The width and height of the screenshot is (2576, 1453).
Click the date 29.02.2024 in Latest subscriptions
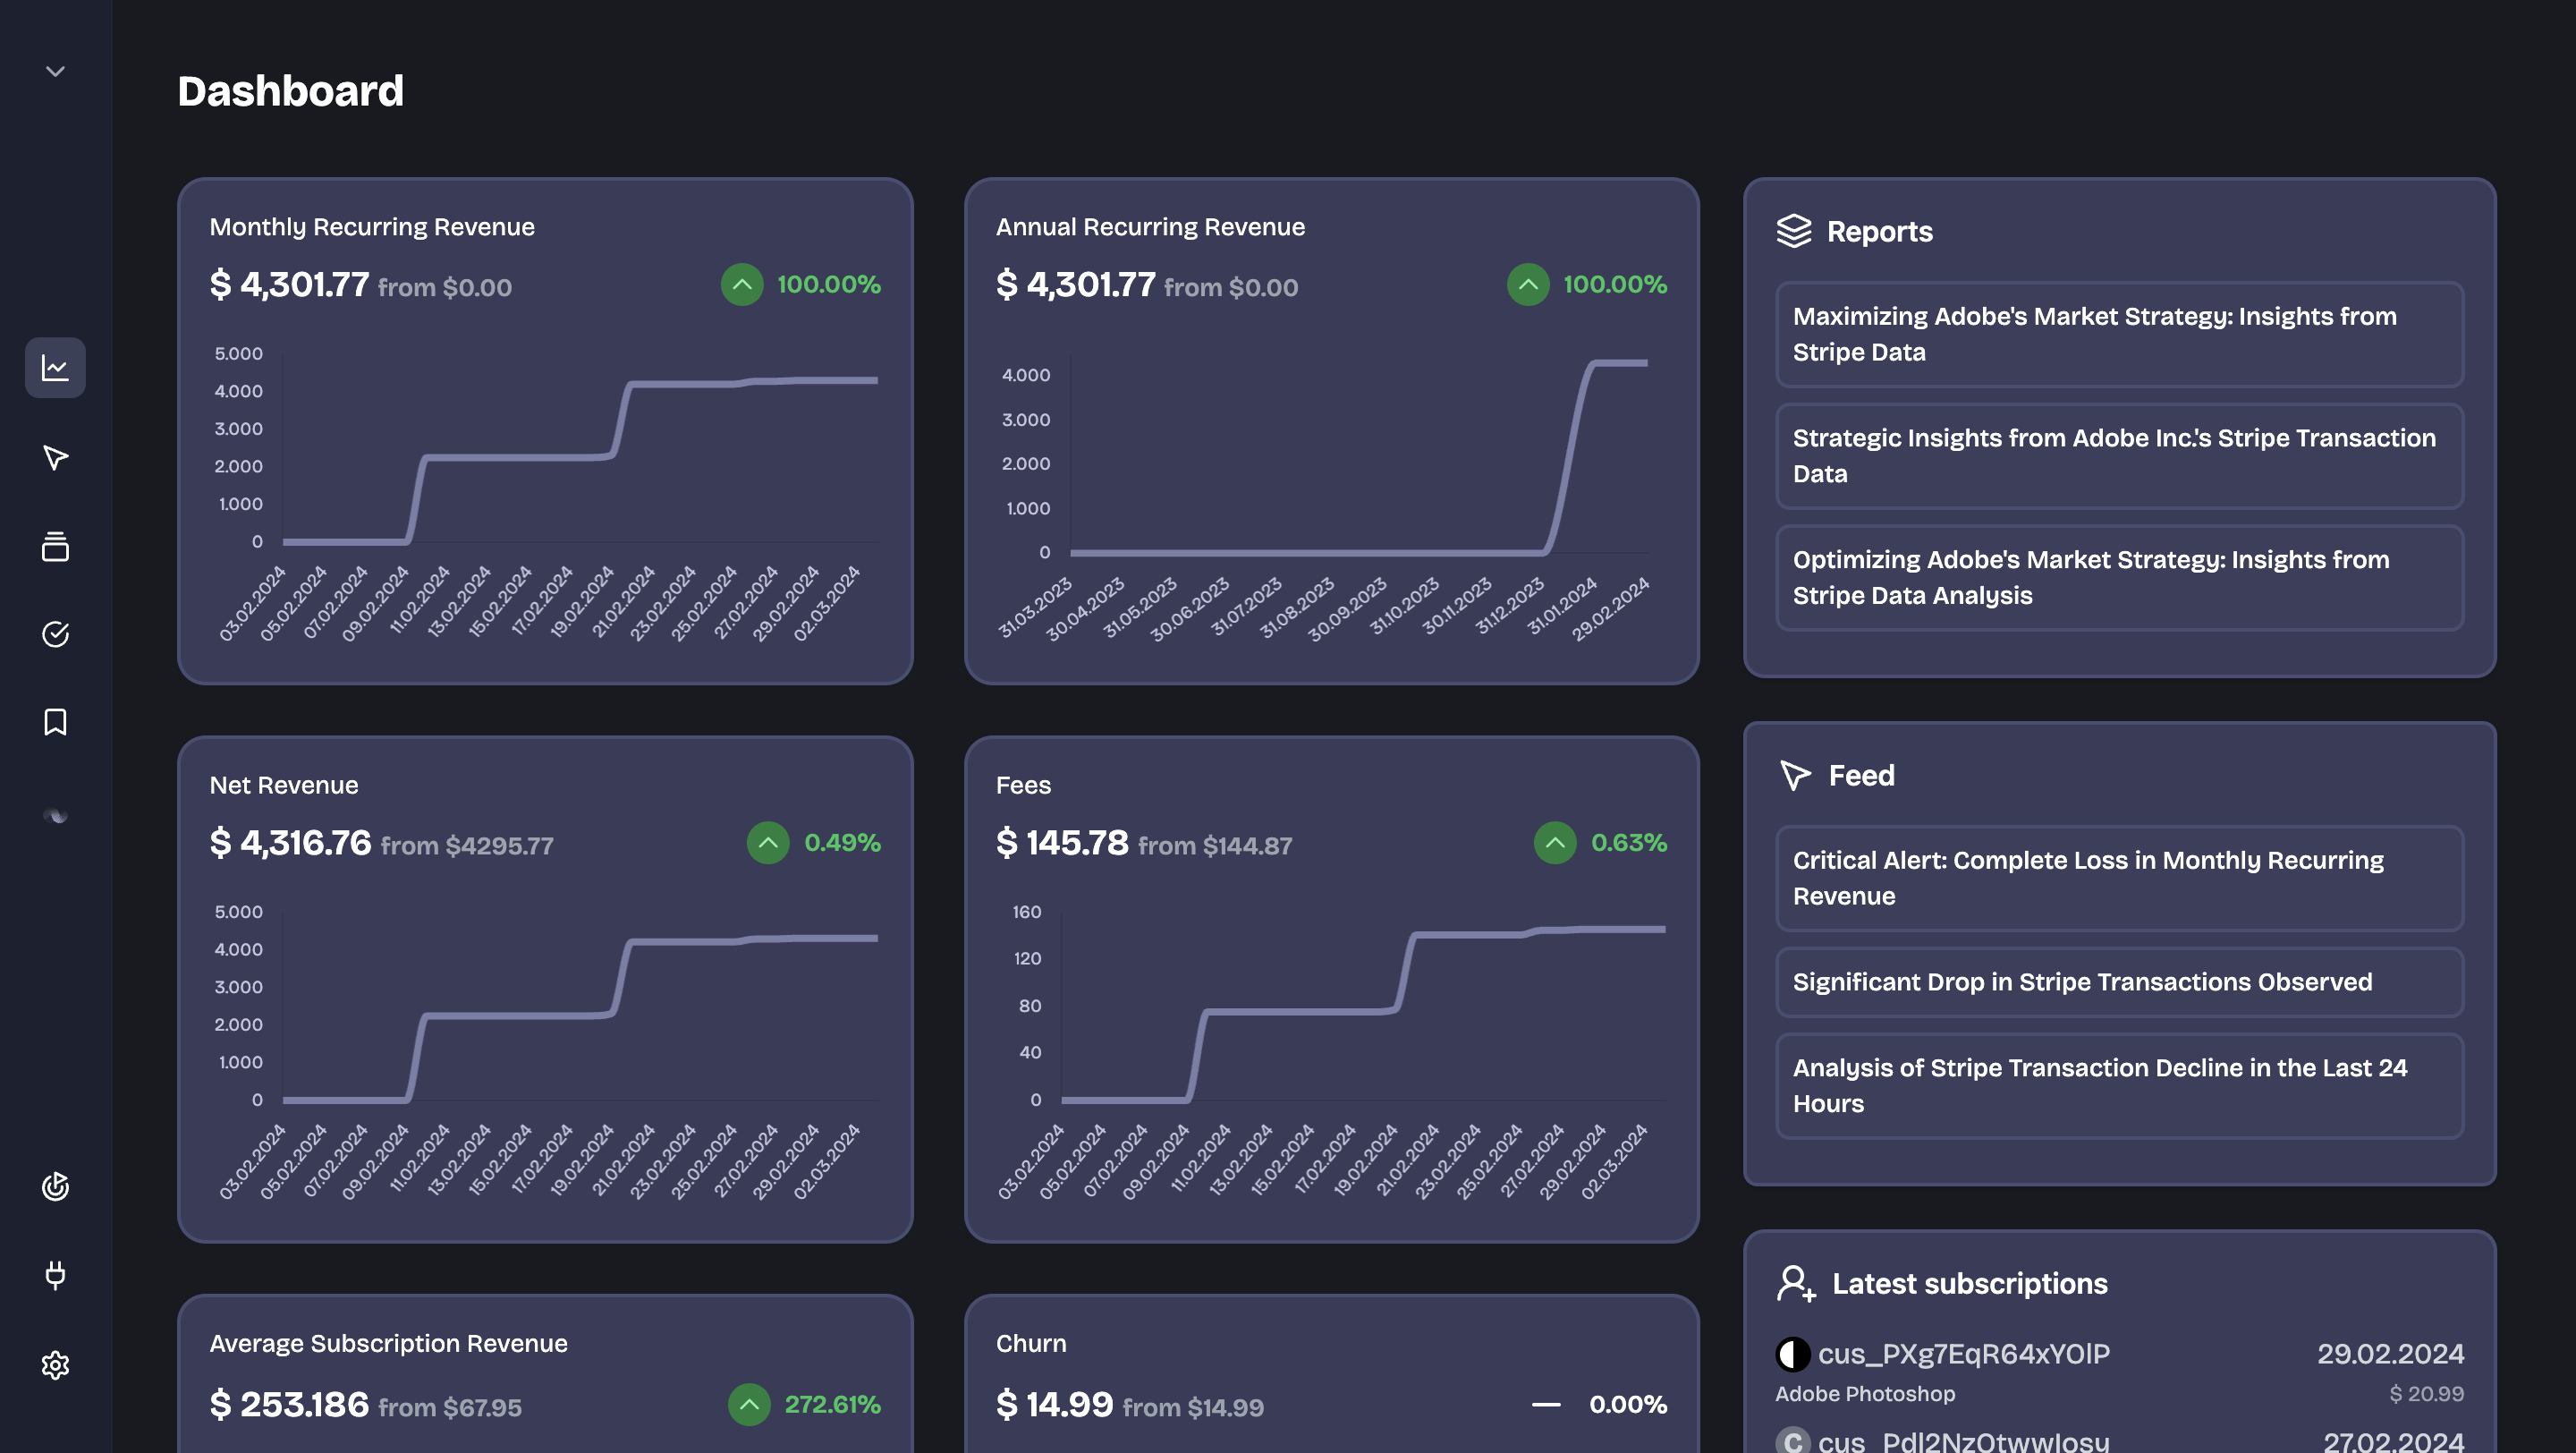(2390, 1354)
